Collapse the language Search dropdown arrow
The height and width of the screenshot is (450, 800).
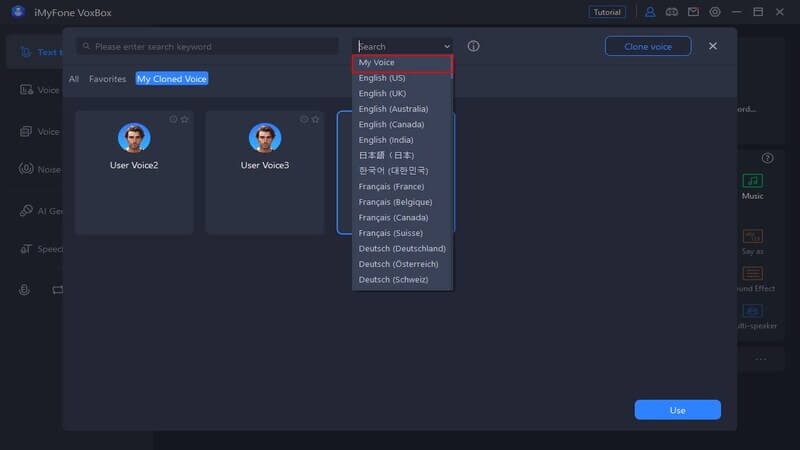tap(447, 46)
